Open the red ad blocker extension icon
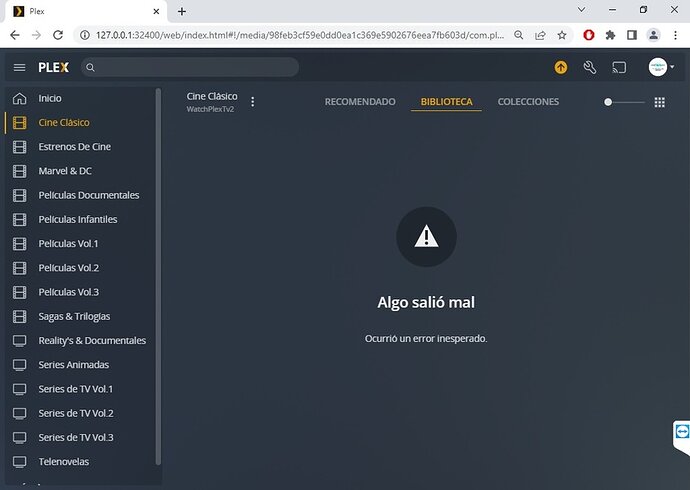This screenshot has width=690, height=490. pyautogui.click(x=589, y=35)
